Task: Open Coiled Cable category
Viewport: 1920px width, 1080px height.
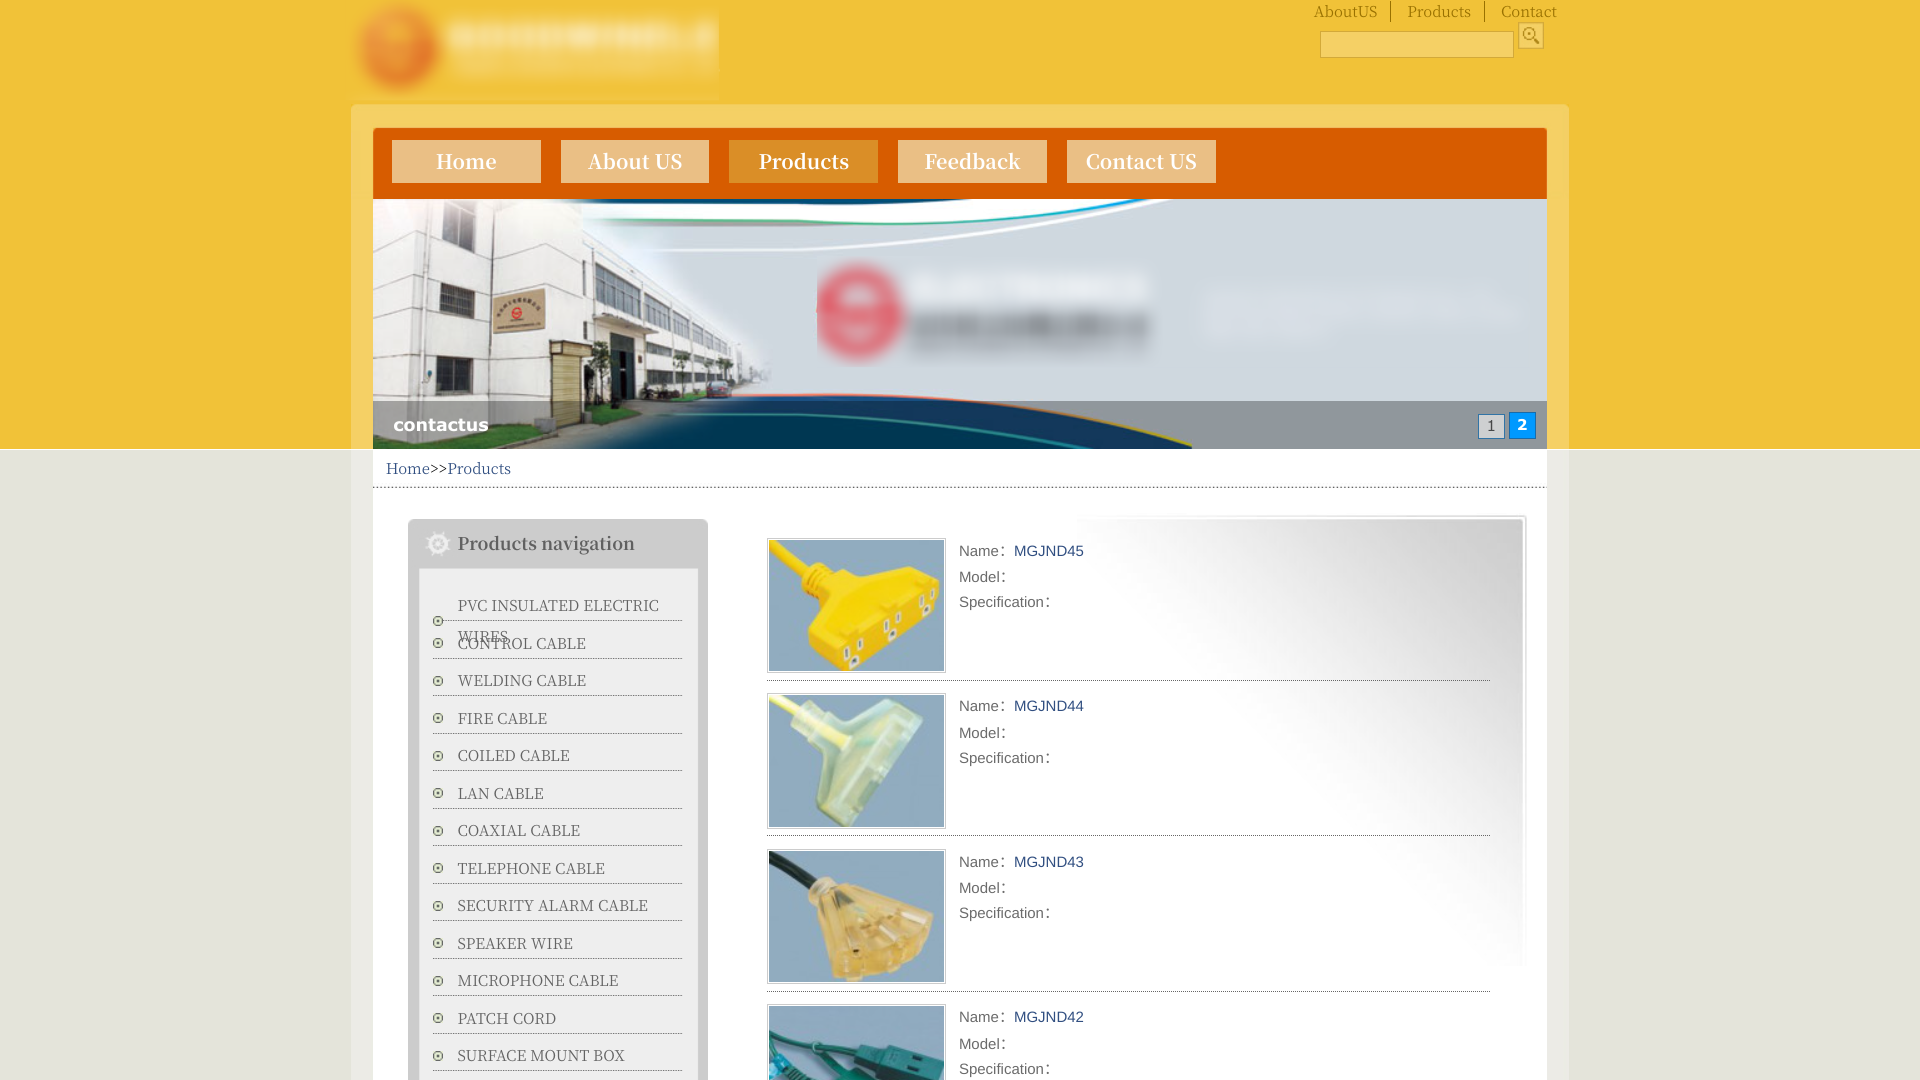Action: click(513, 756)
